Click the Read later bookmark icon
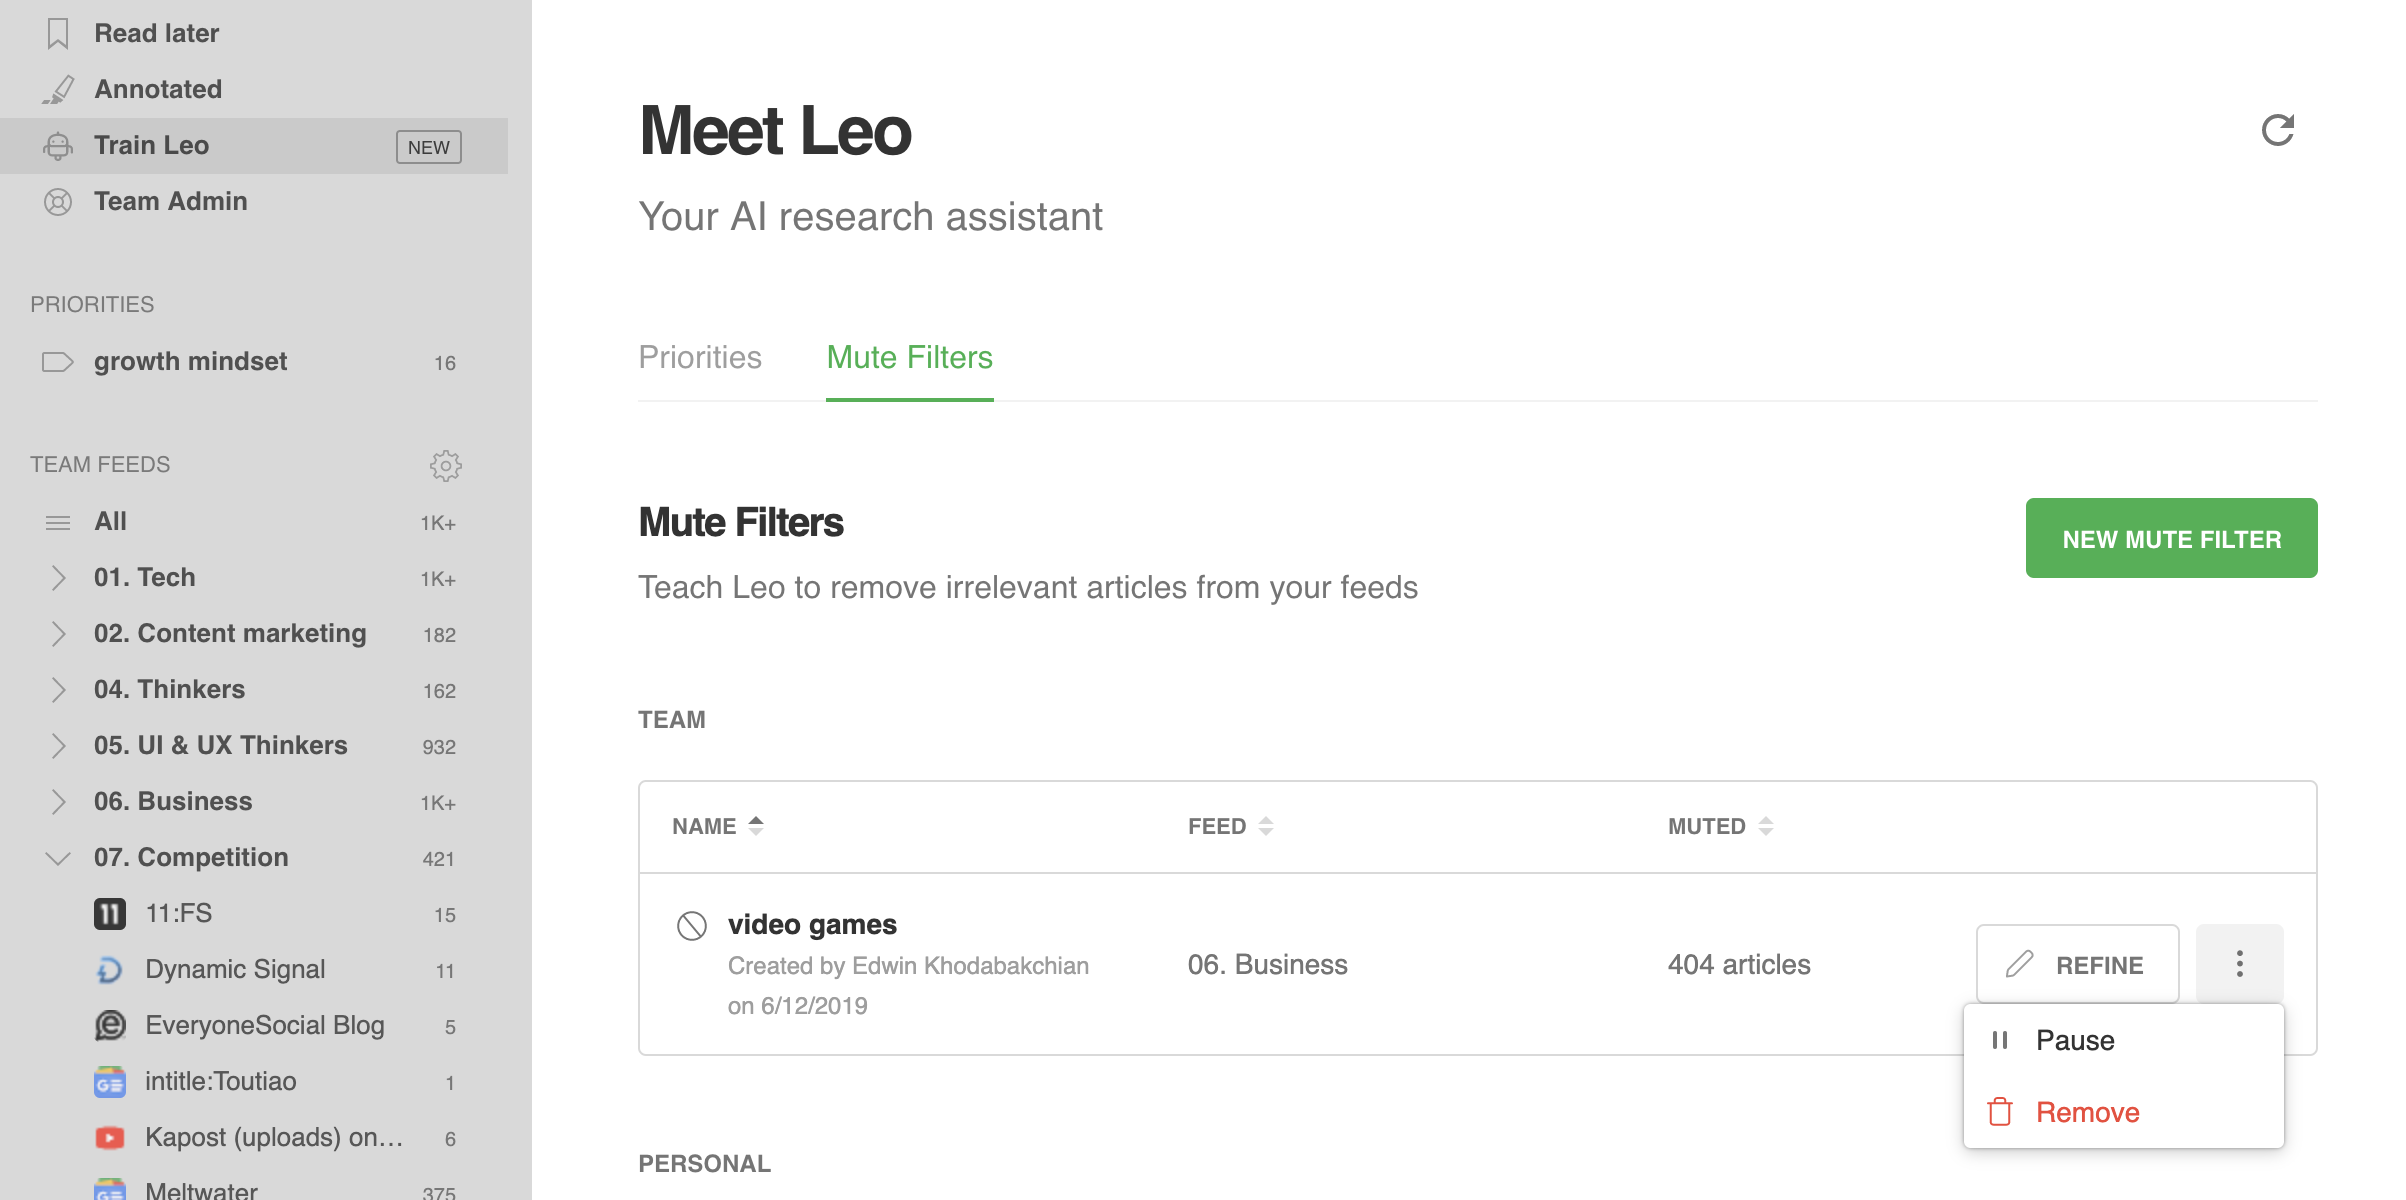Screen dimensions: 2406x1200 58,33
